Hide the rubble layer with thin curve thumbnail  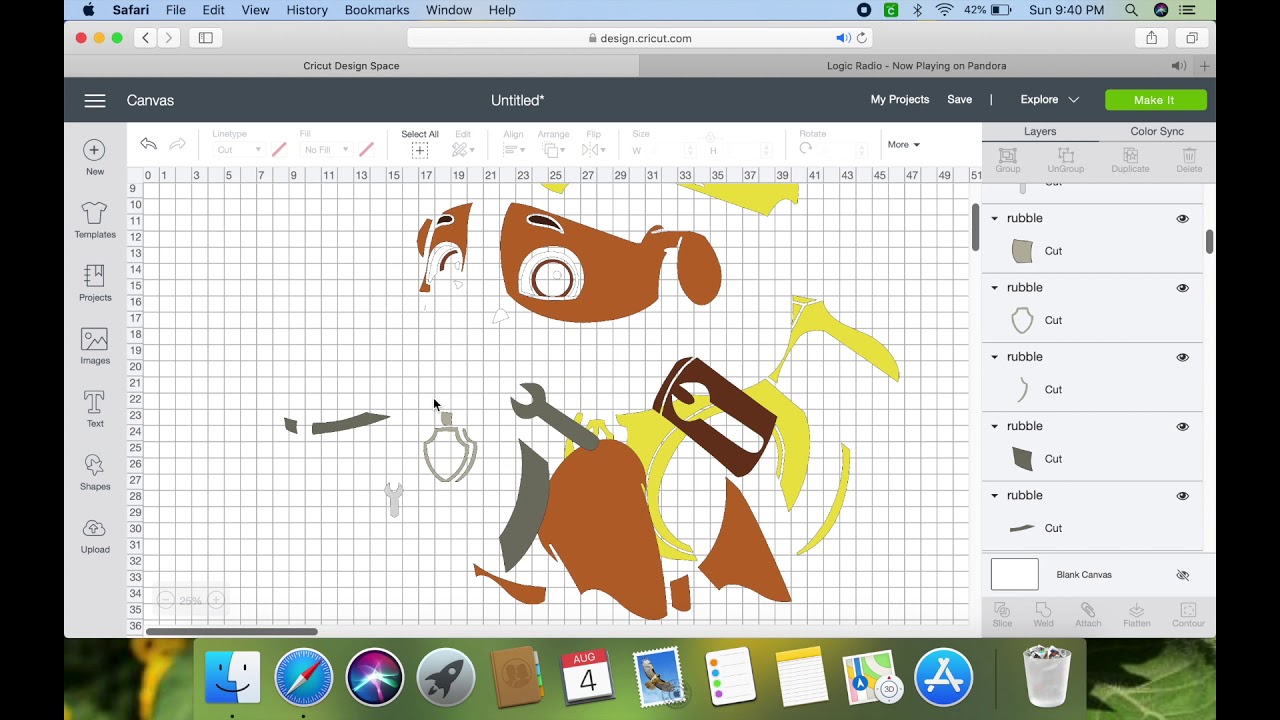click(1183, 357)
